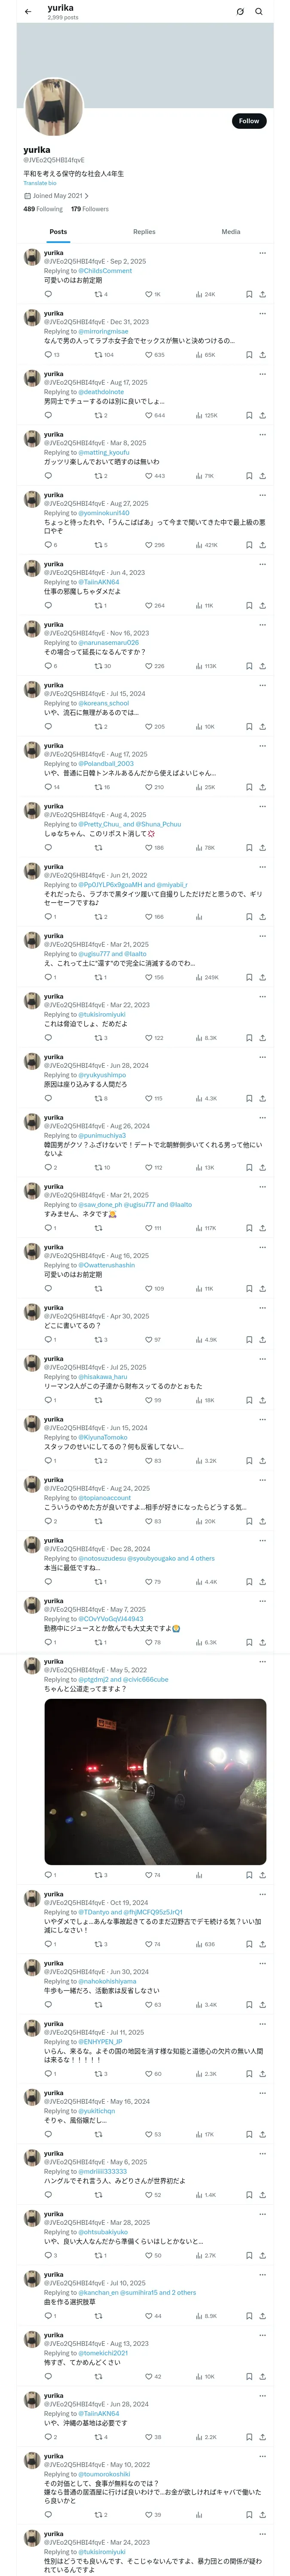Open reply on the @Polandball_2003 reply post
Image resolution: width=290 pixels, height=2576 pixels.
click(49, 787)
